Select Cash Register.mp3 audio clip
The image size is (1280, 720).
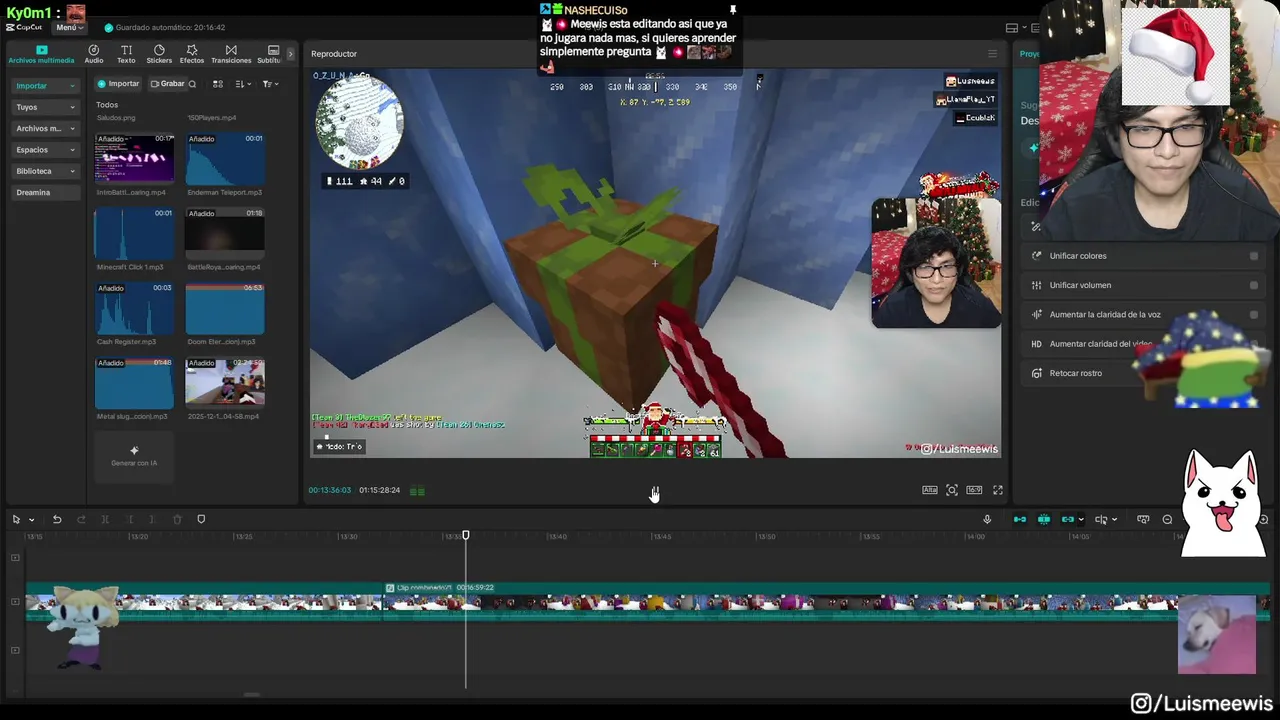coord(134,309)
